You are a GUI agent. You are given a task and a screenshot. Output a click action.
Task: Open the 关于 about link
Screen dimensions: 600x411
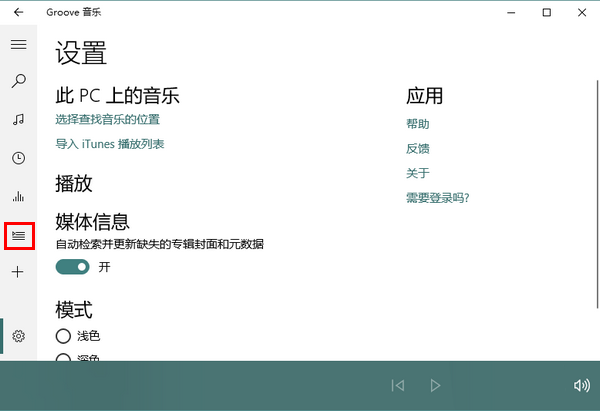tap(418, 173)
